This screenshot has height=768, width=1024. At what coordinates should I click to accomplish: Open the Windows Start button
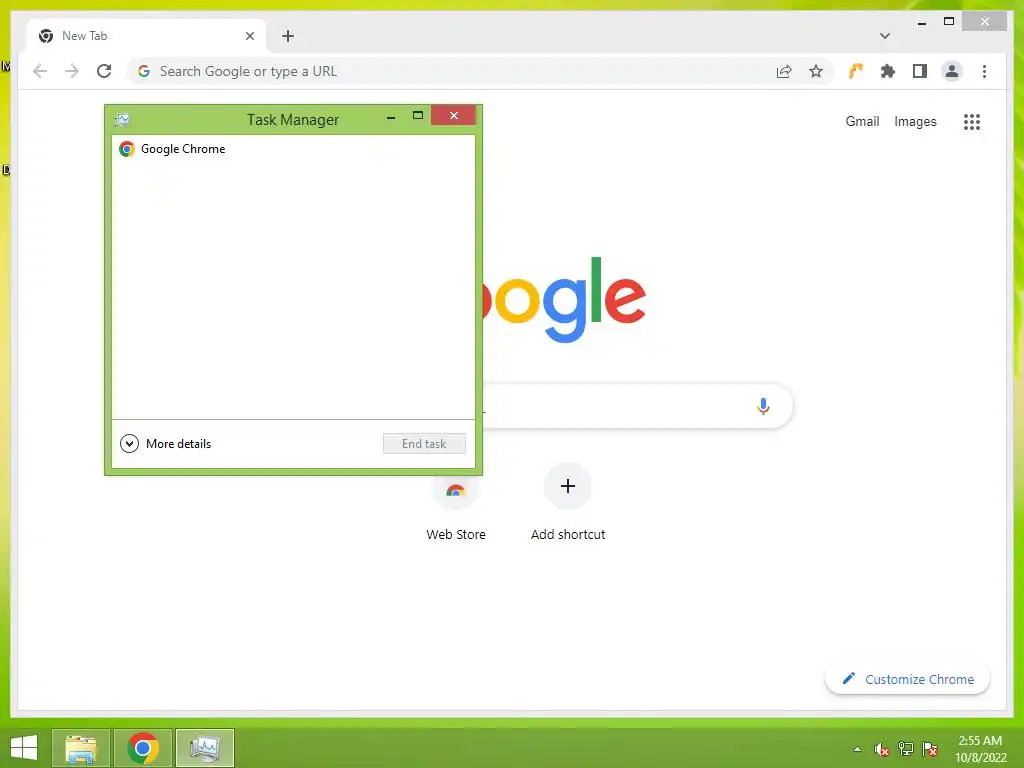[24, 748]
